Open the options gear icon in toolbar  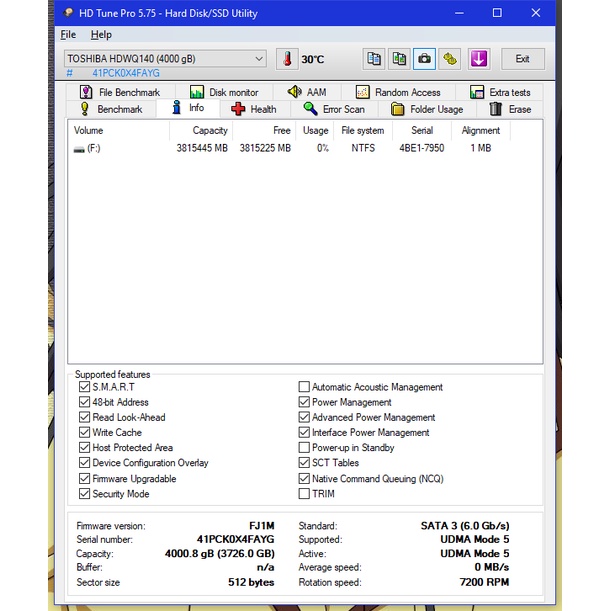click(451, 59)
